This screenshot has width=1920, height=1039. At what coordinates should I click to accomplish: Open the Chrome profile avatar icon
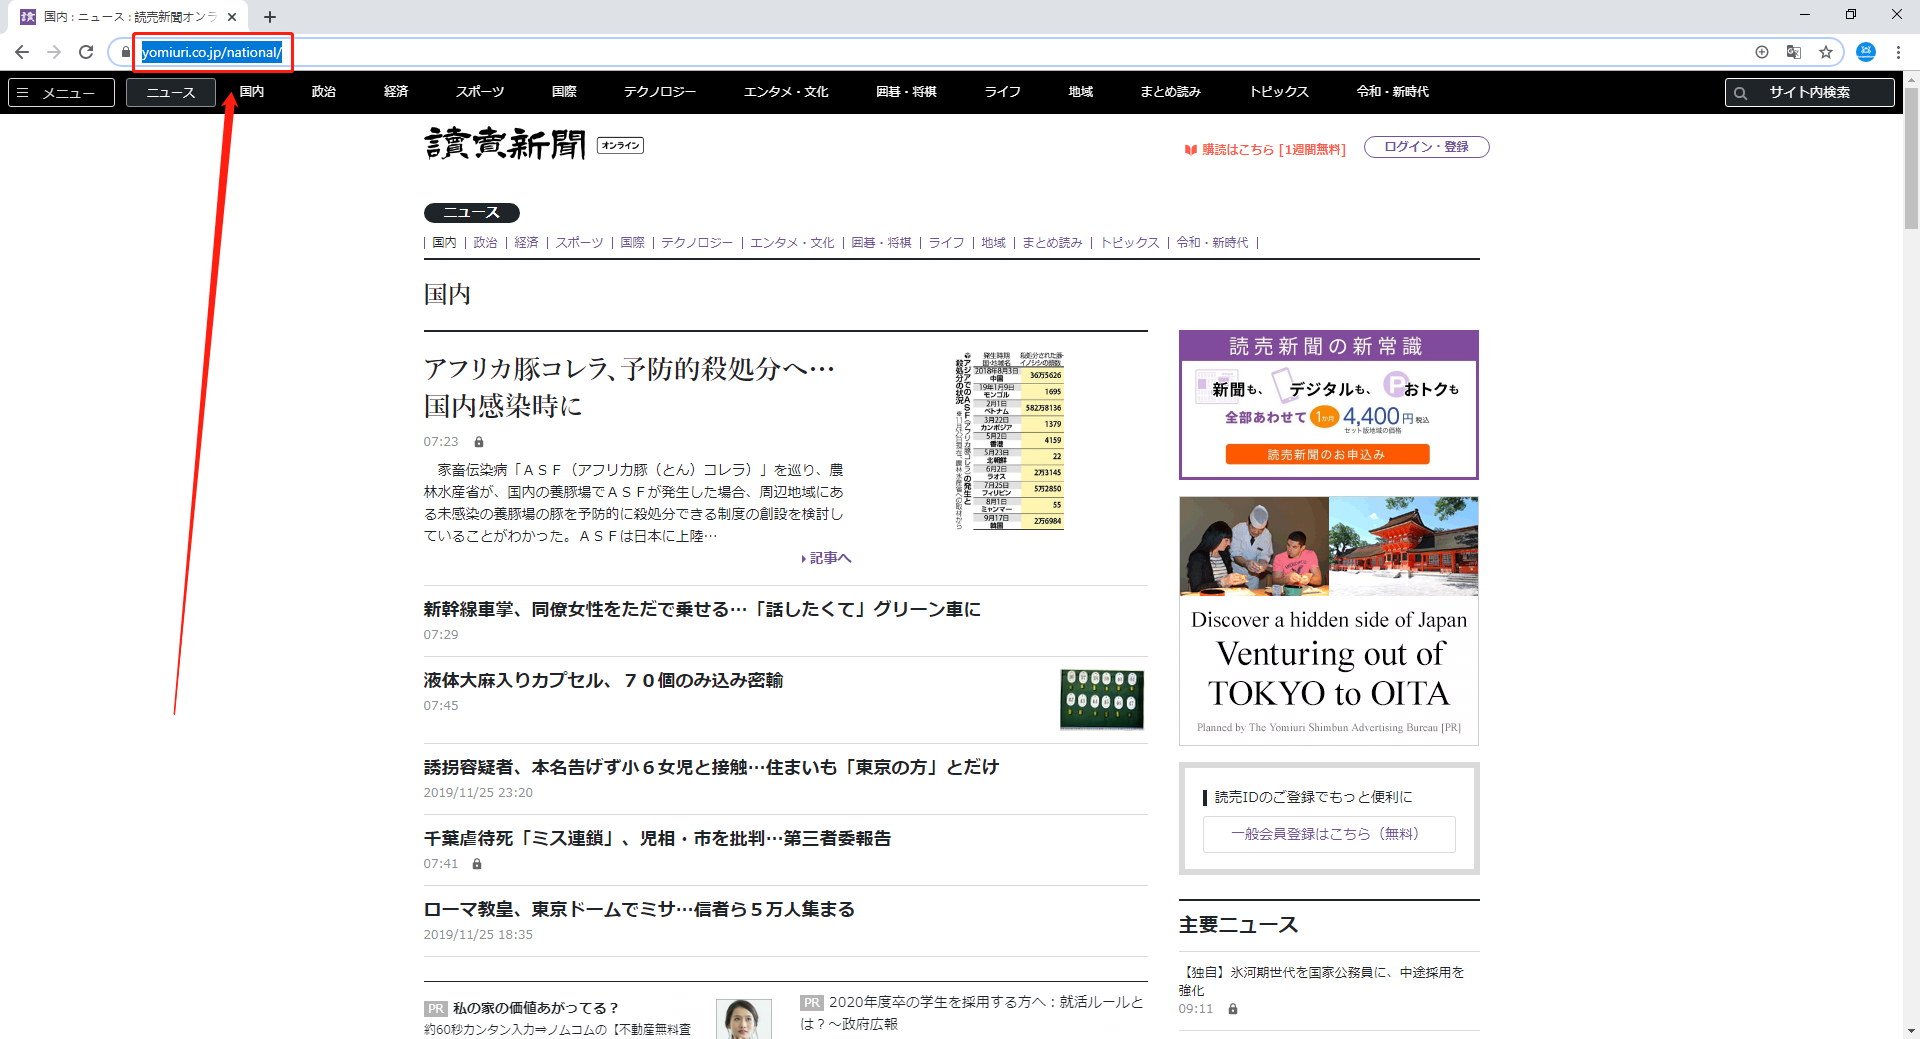tap(1865, 51)
